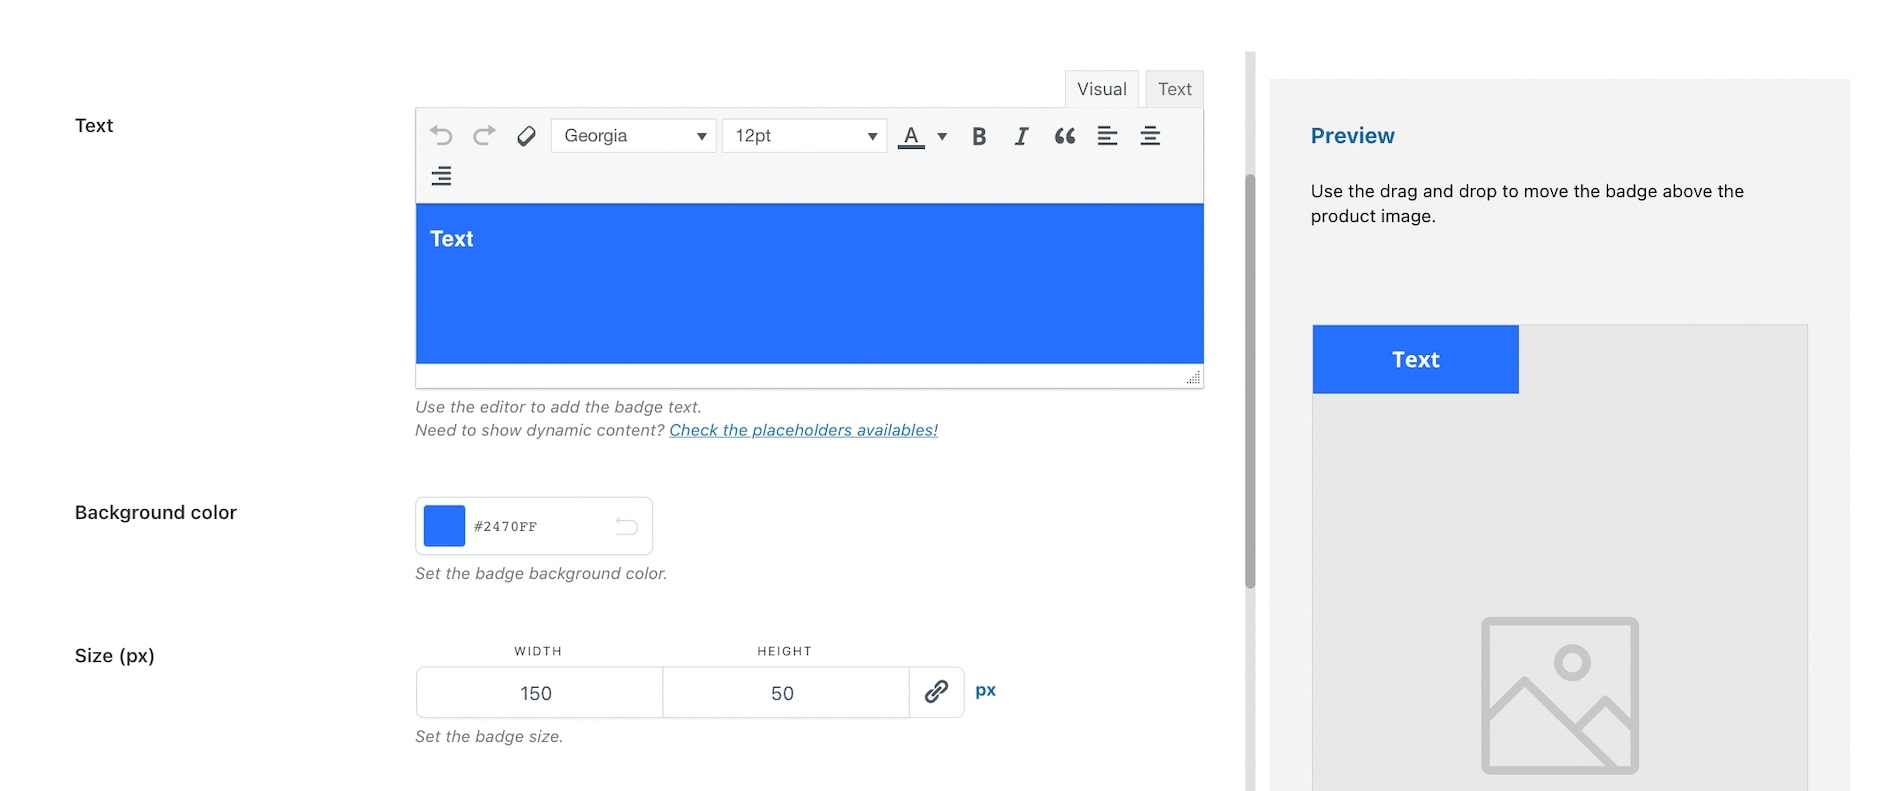Open the blue background color swatch
This screenshot has height=791, width=1900.
click(444, 526)
